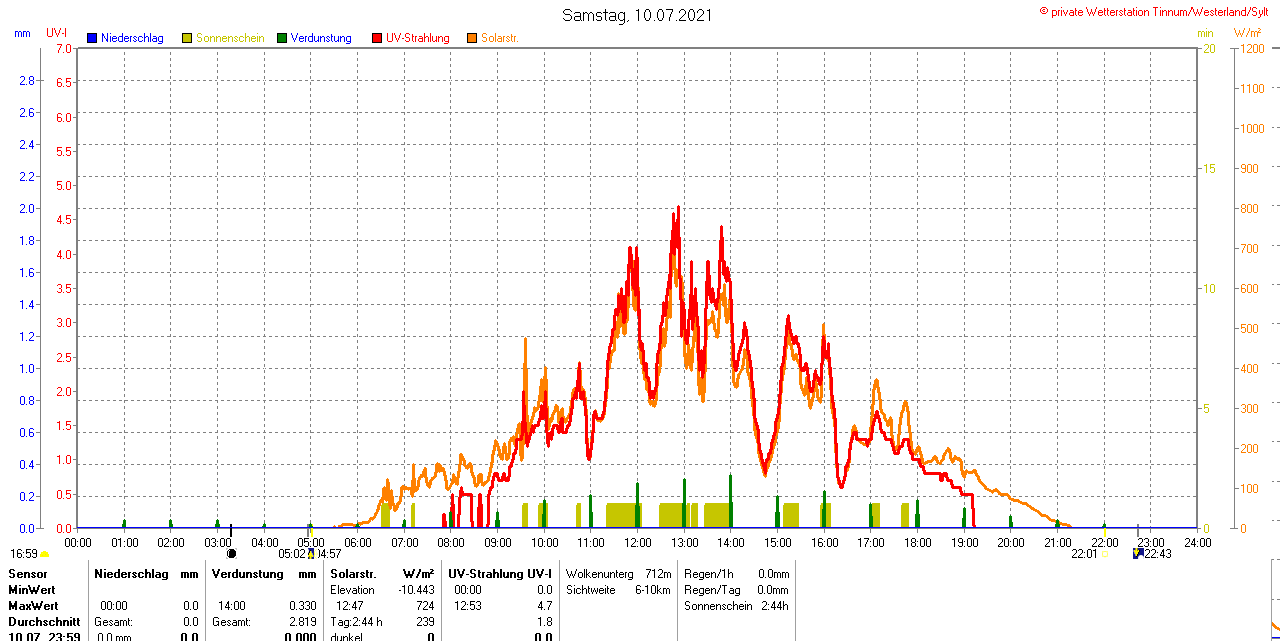Viewport: 1280px width, 641px height.
Task: Click the Solarstr. W/m² table header
Action: pos(382,574)
